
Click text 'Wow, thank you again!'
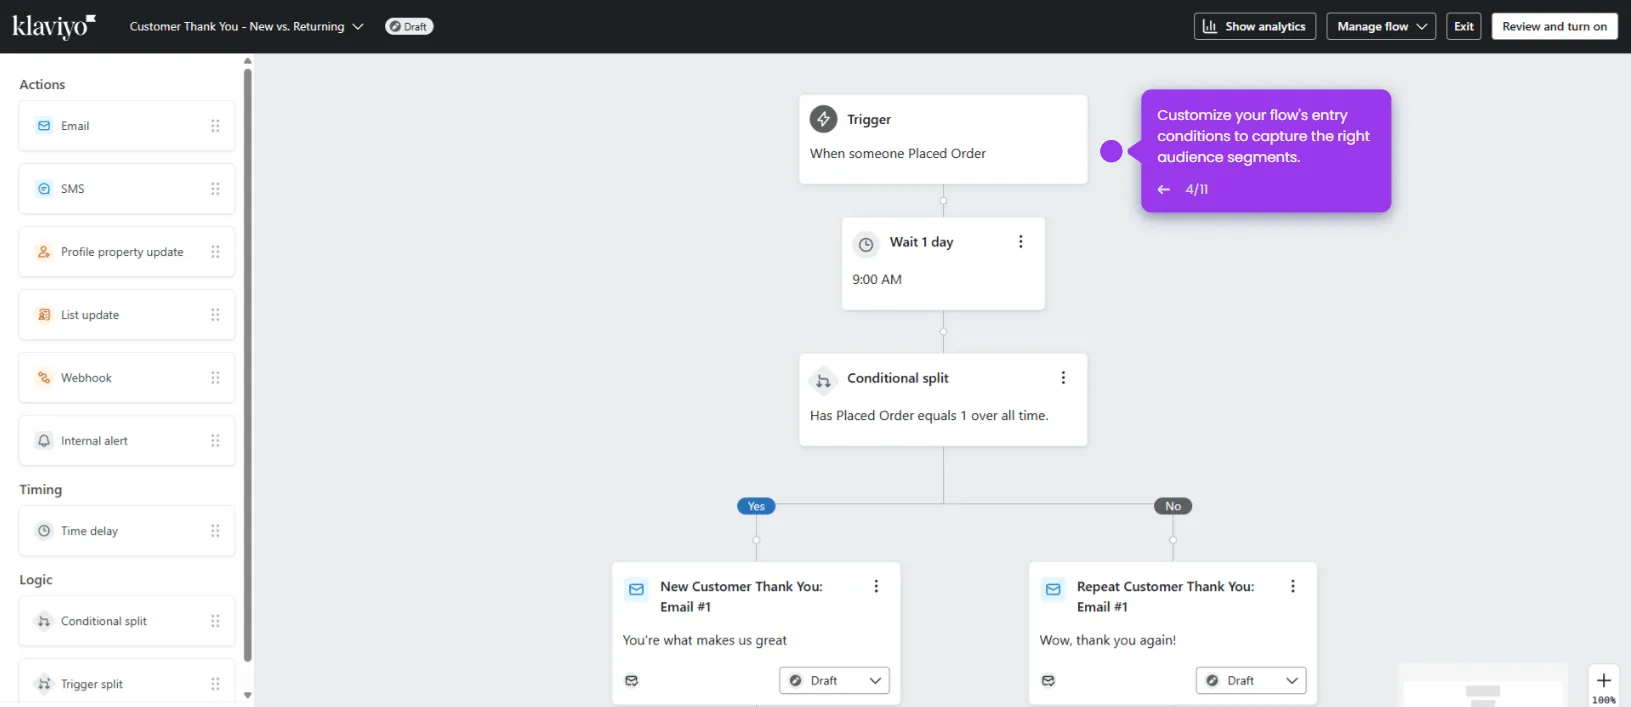tap(1108, 641)
